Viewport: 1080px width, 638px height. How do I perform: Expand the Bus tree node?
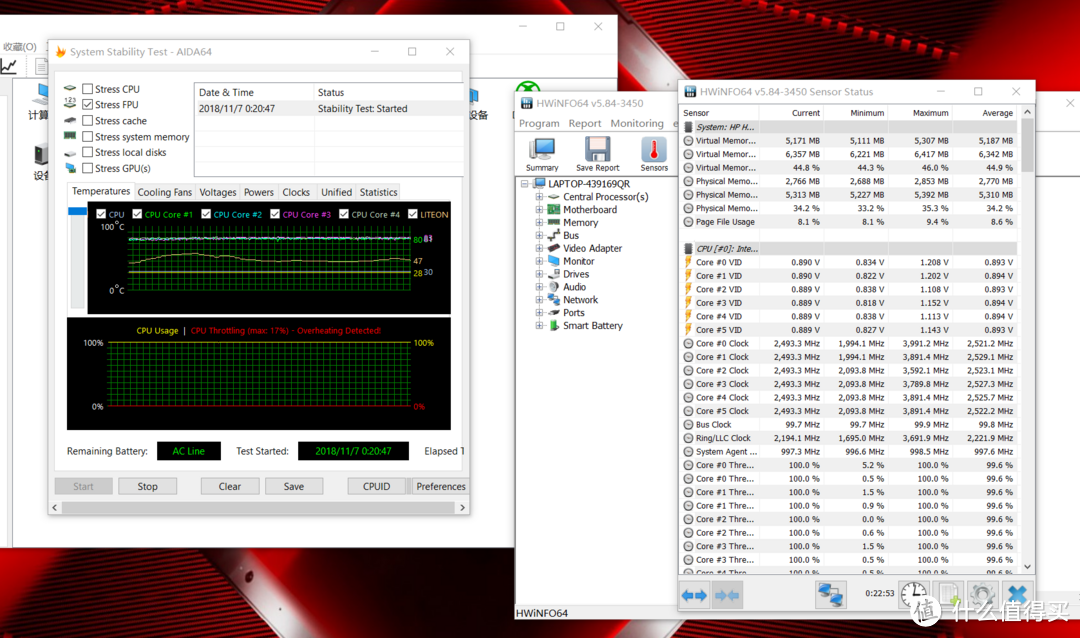pyautogui.click(x=539, y=235)
